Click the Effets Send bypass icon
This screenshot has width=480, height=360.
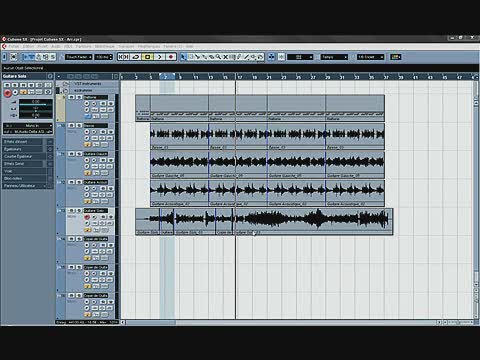click(50, 164)
